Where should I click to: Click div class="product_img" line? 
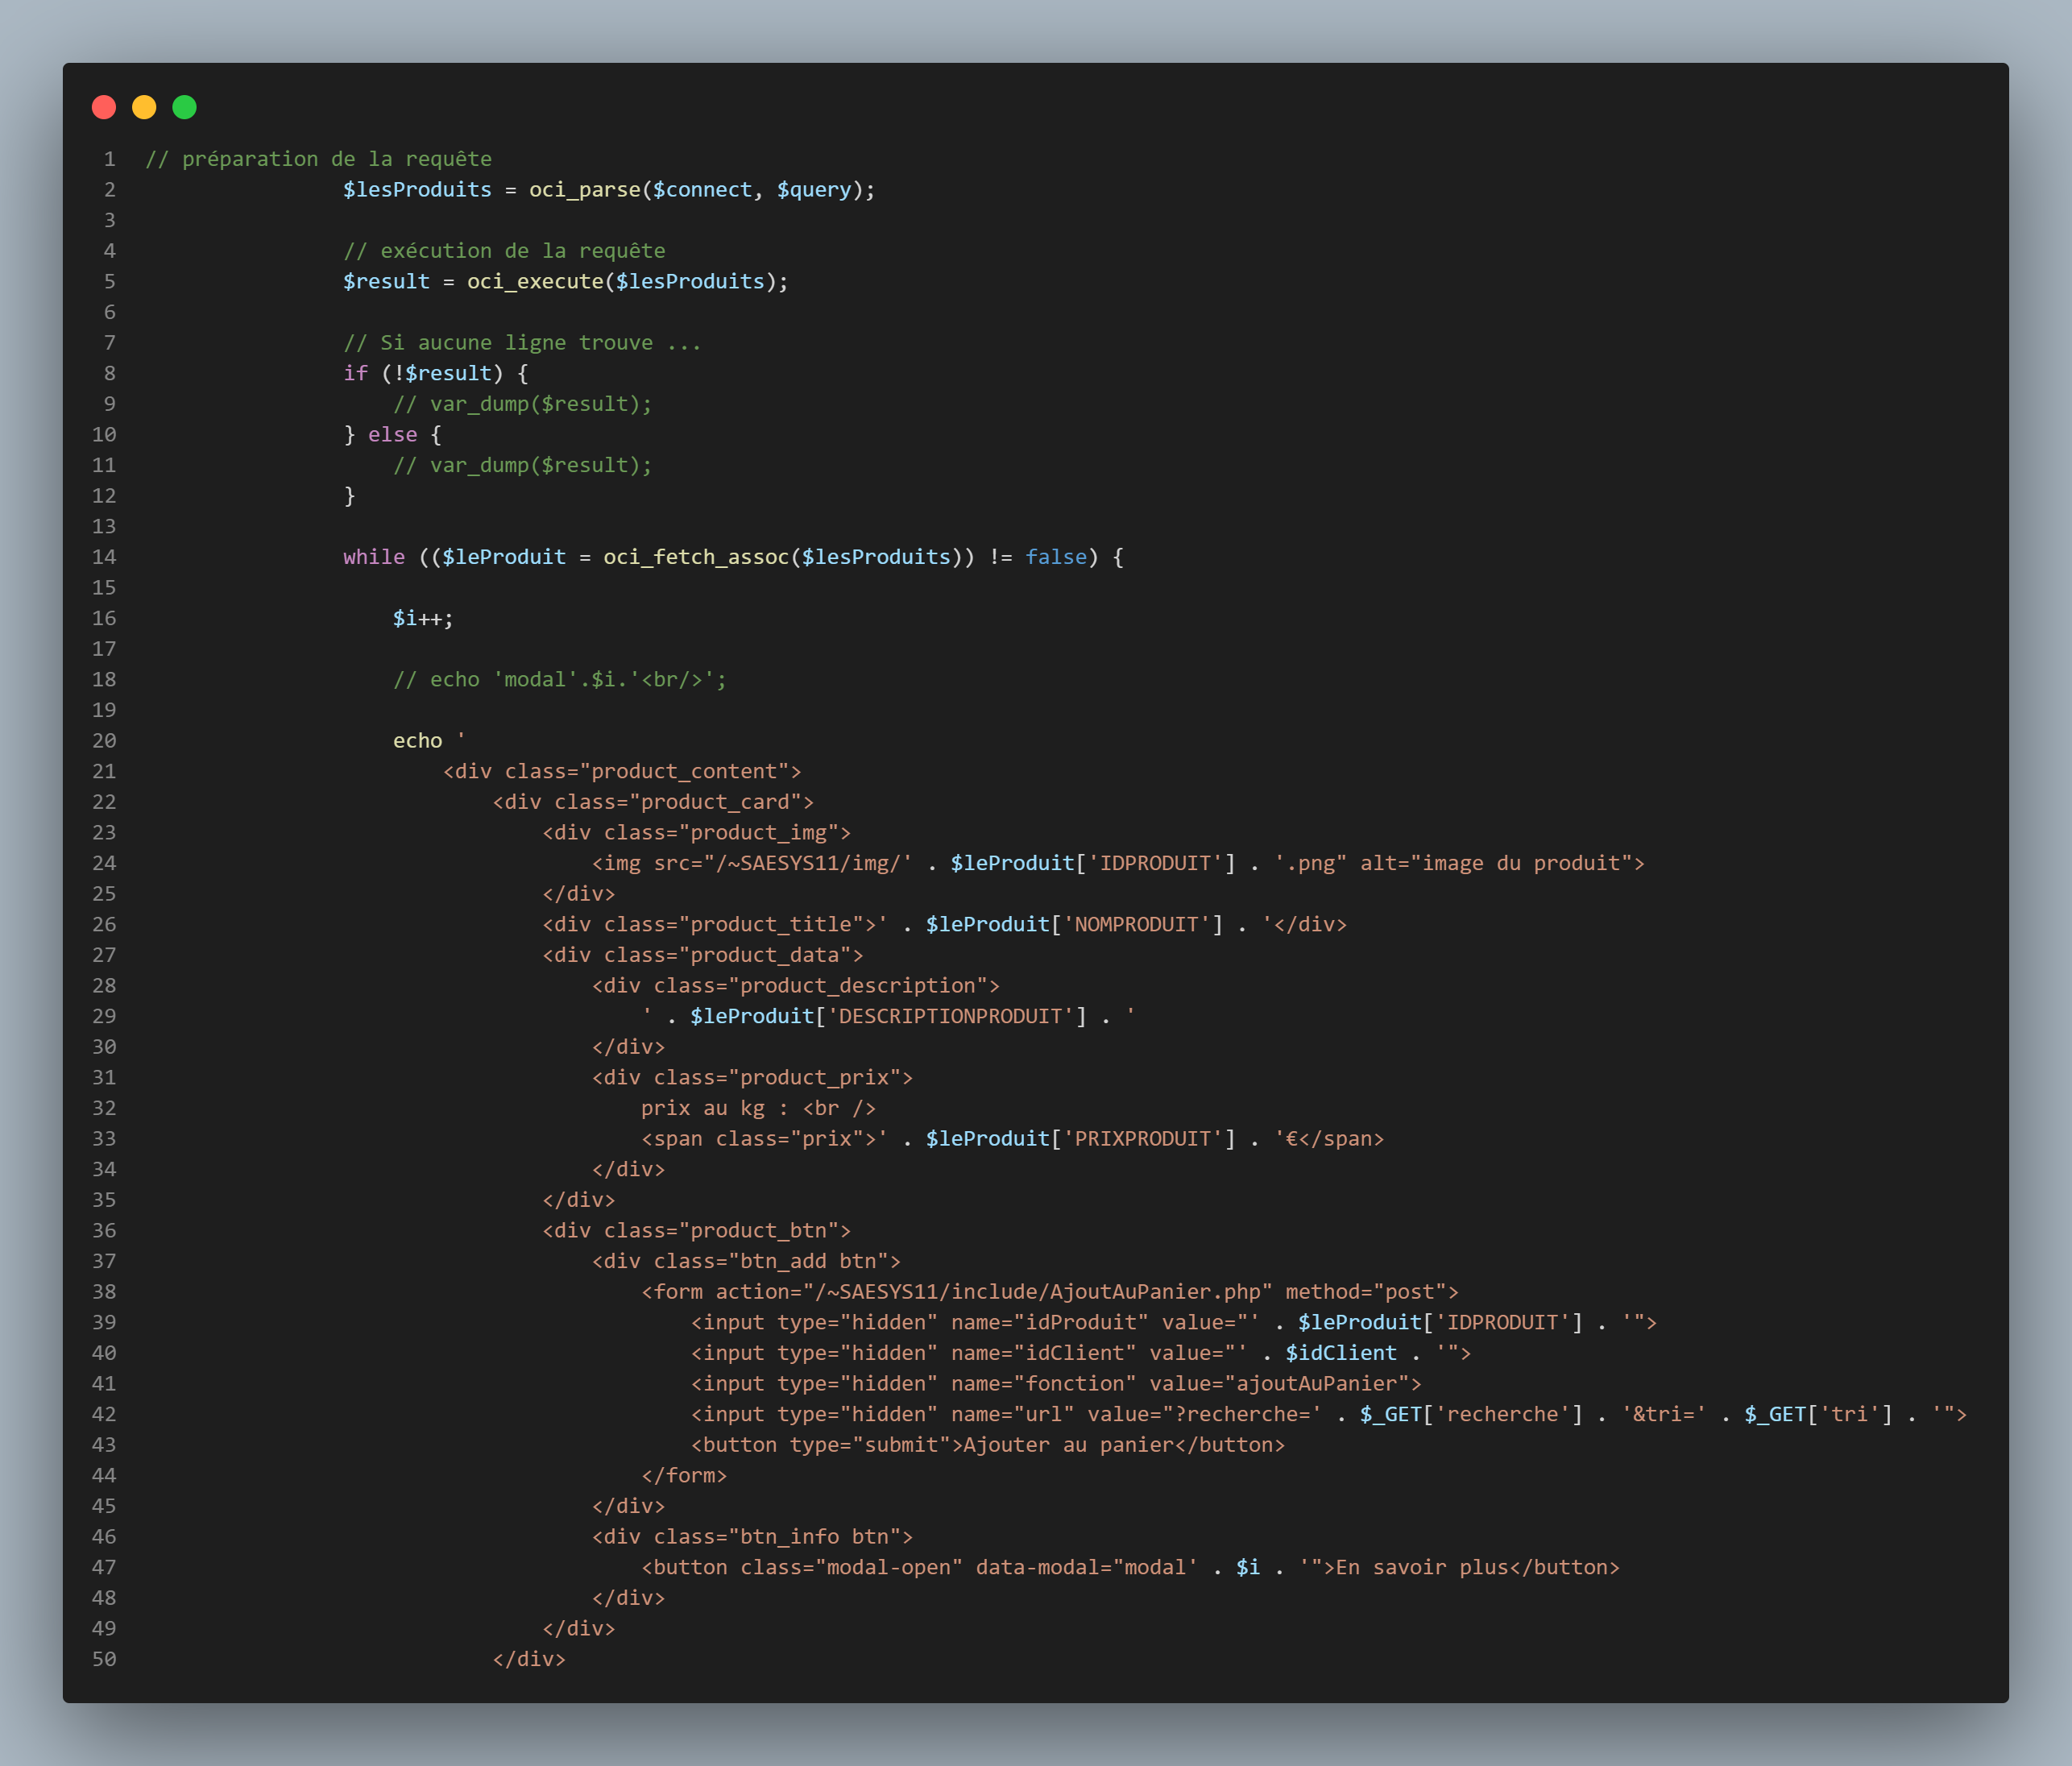coord(697,833)
